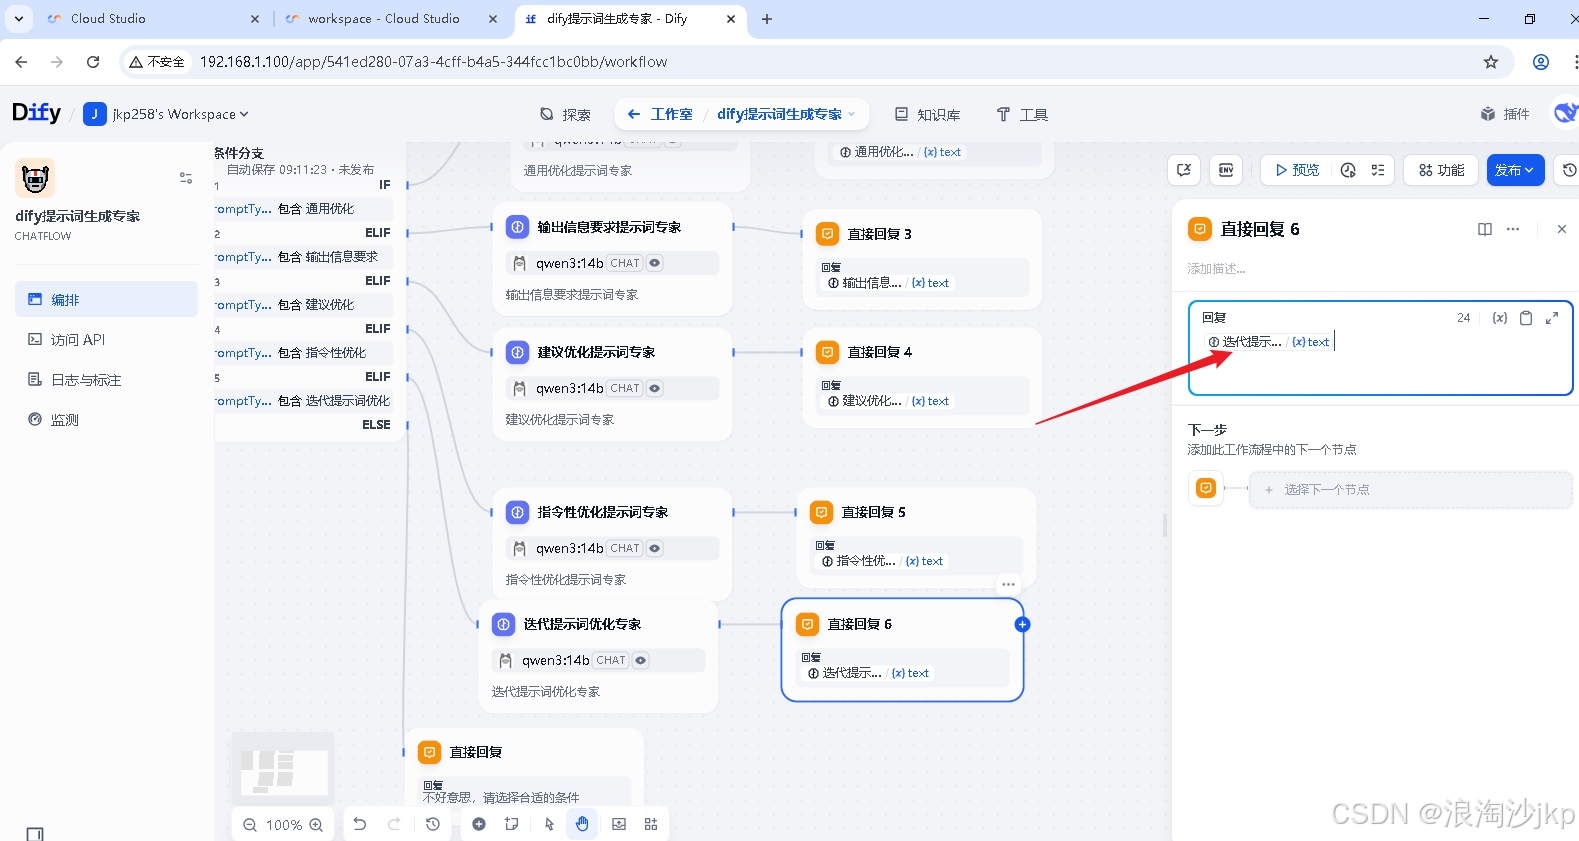This screenshot has height=841, width=1579.
Task: Toggle vision eye on 建议优化提示词专家 node
Action: (654, 388)
